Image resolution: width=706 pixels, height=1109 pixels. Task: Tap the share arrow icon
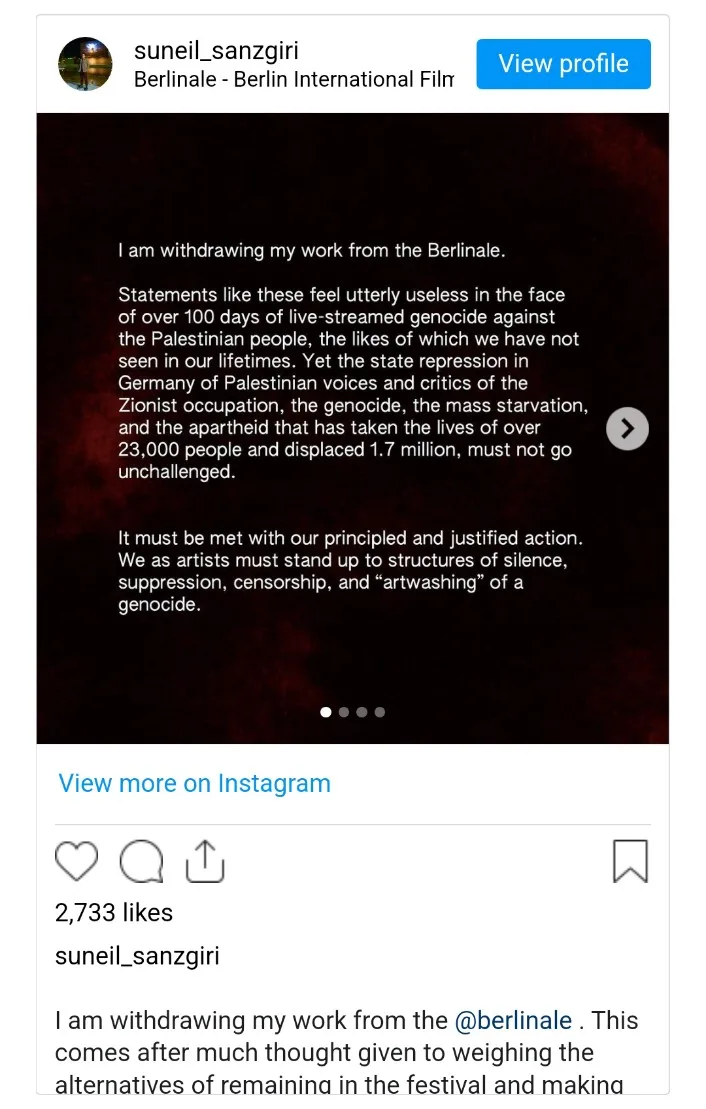coord(203,861)
